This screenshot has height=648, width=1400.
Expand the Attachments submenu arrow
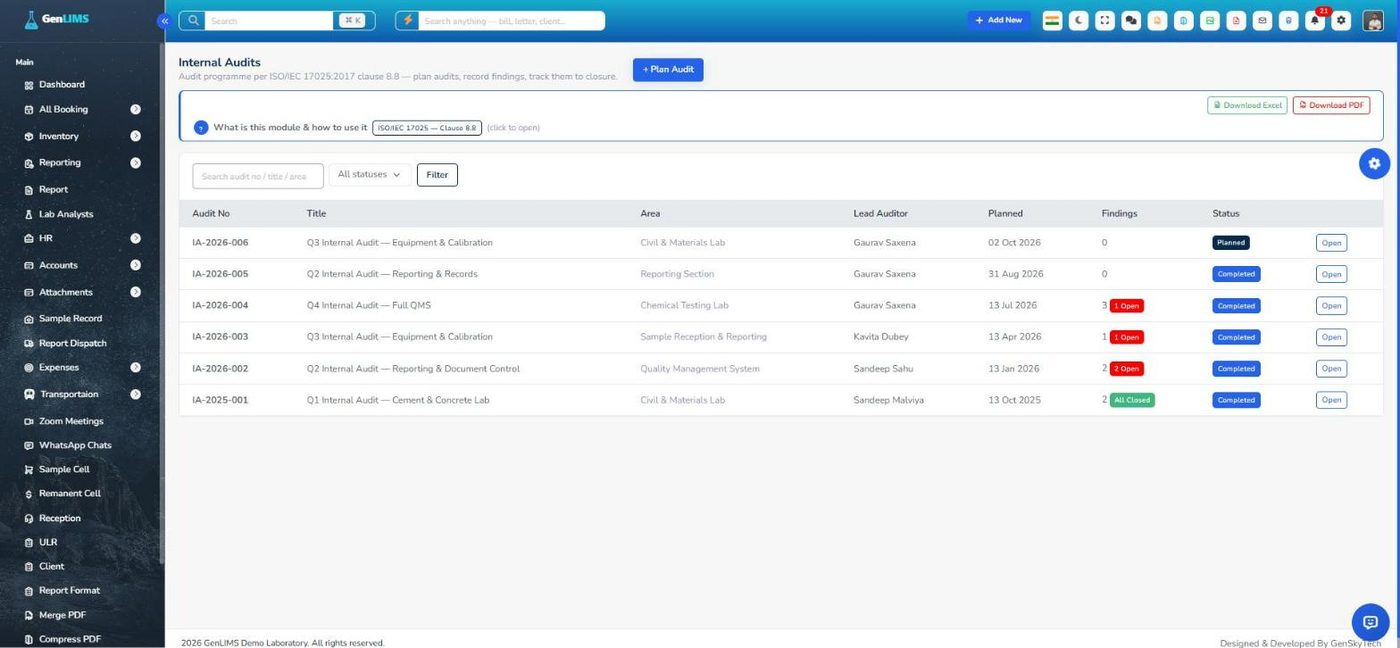(x=135, y=292)
